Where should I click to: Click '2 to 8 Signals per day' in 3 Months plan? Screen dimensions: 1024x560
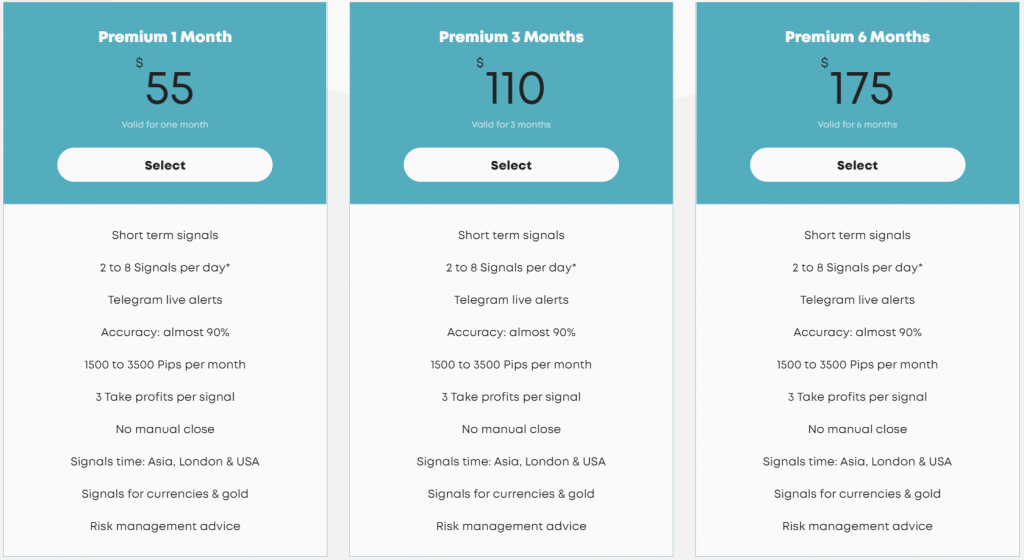511,268
